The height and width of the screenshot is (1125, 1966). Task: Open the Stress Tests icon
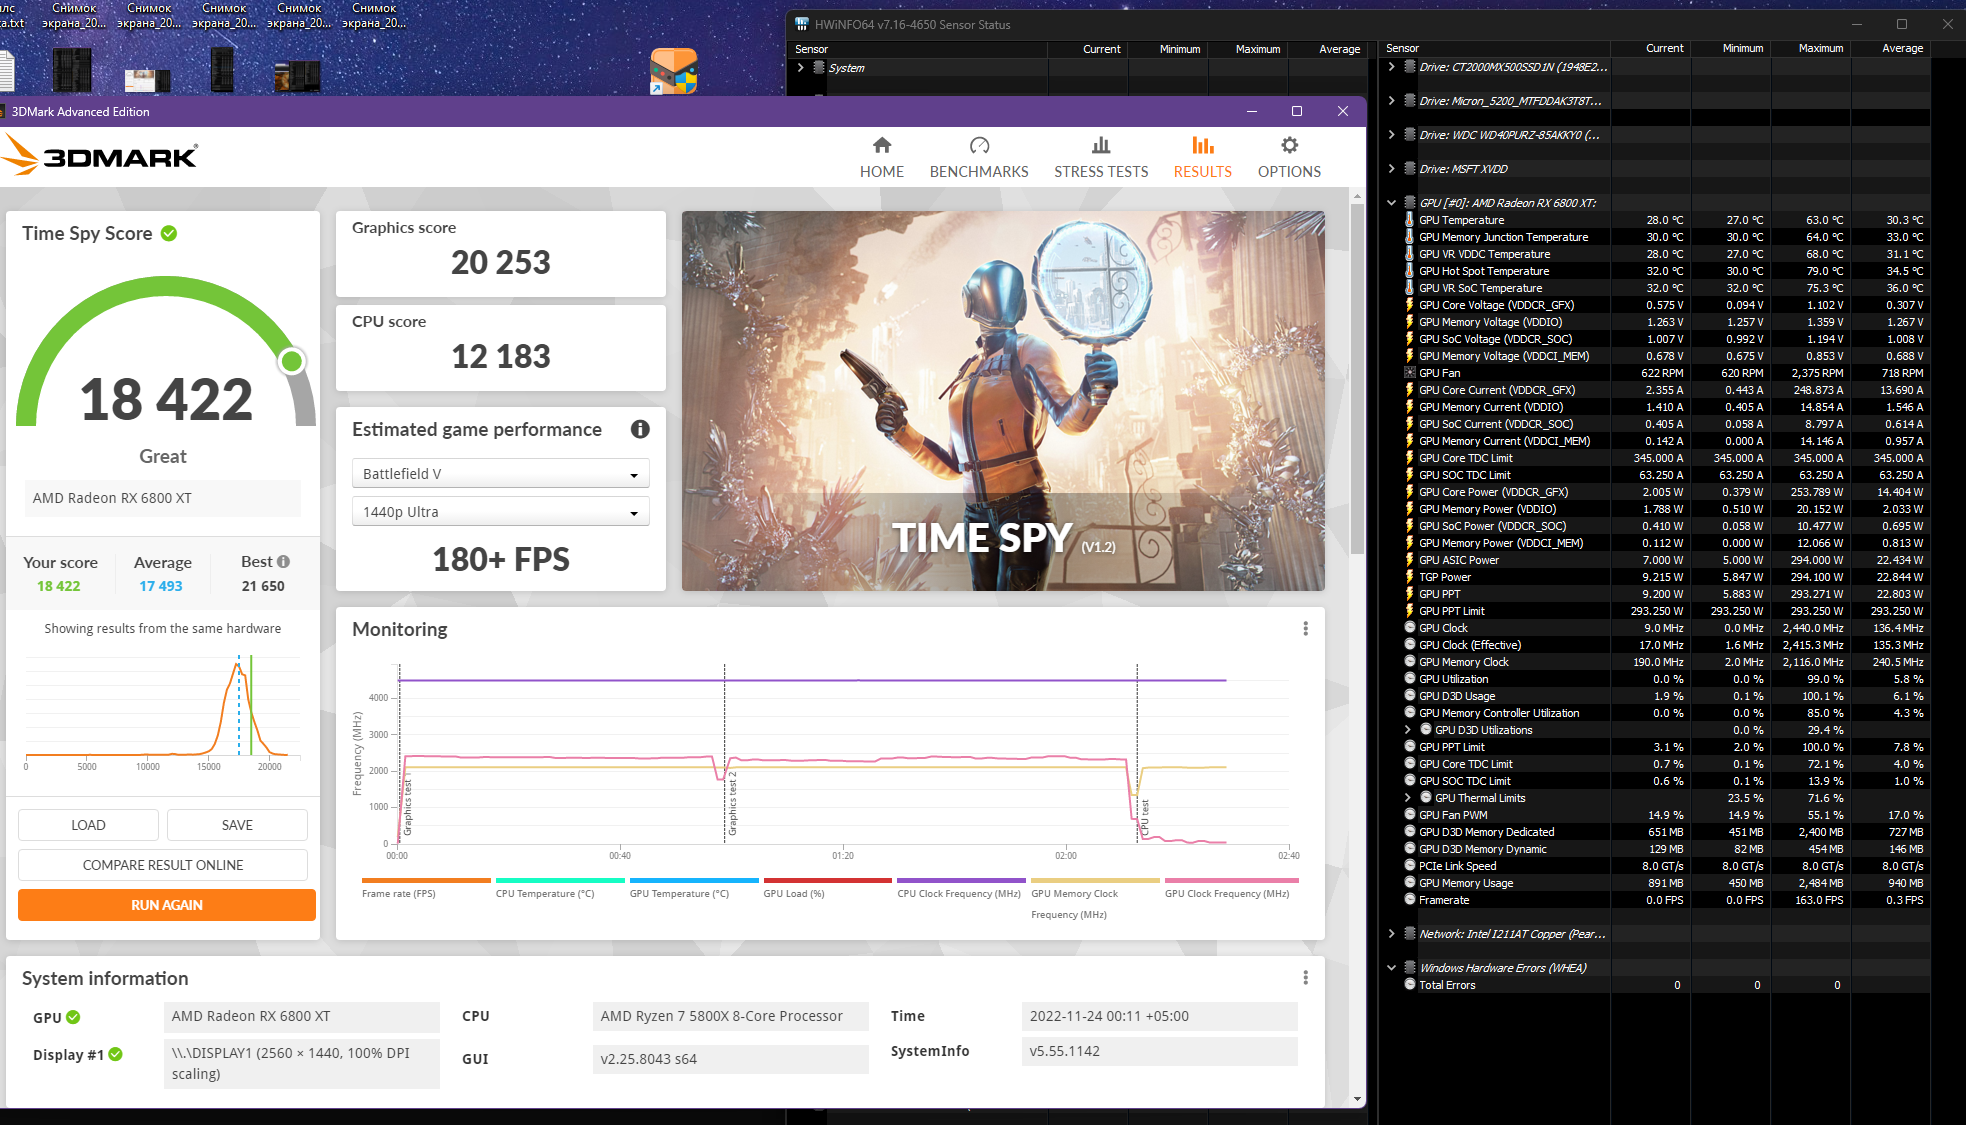point(1100,146)
